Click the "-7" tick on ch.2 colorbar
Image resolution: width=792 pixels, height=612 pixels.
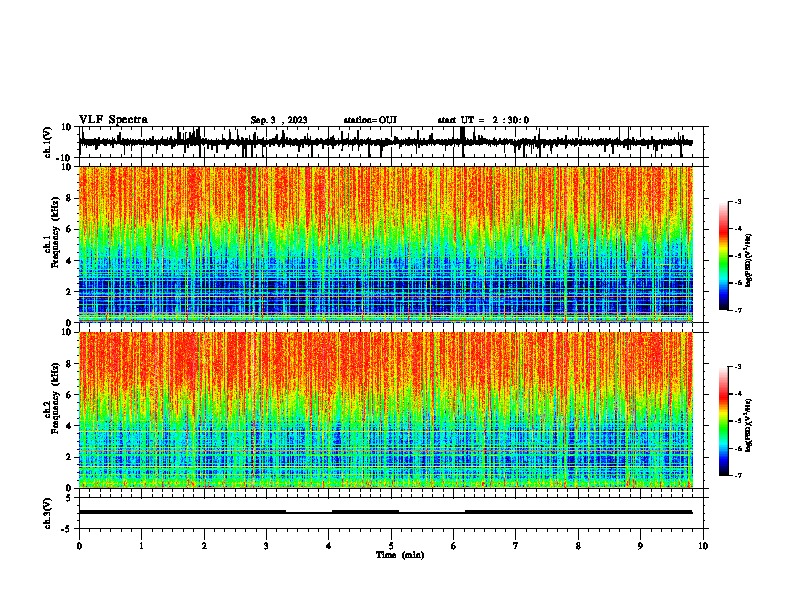click(737, 475)
